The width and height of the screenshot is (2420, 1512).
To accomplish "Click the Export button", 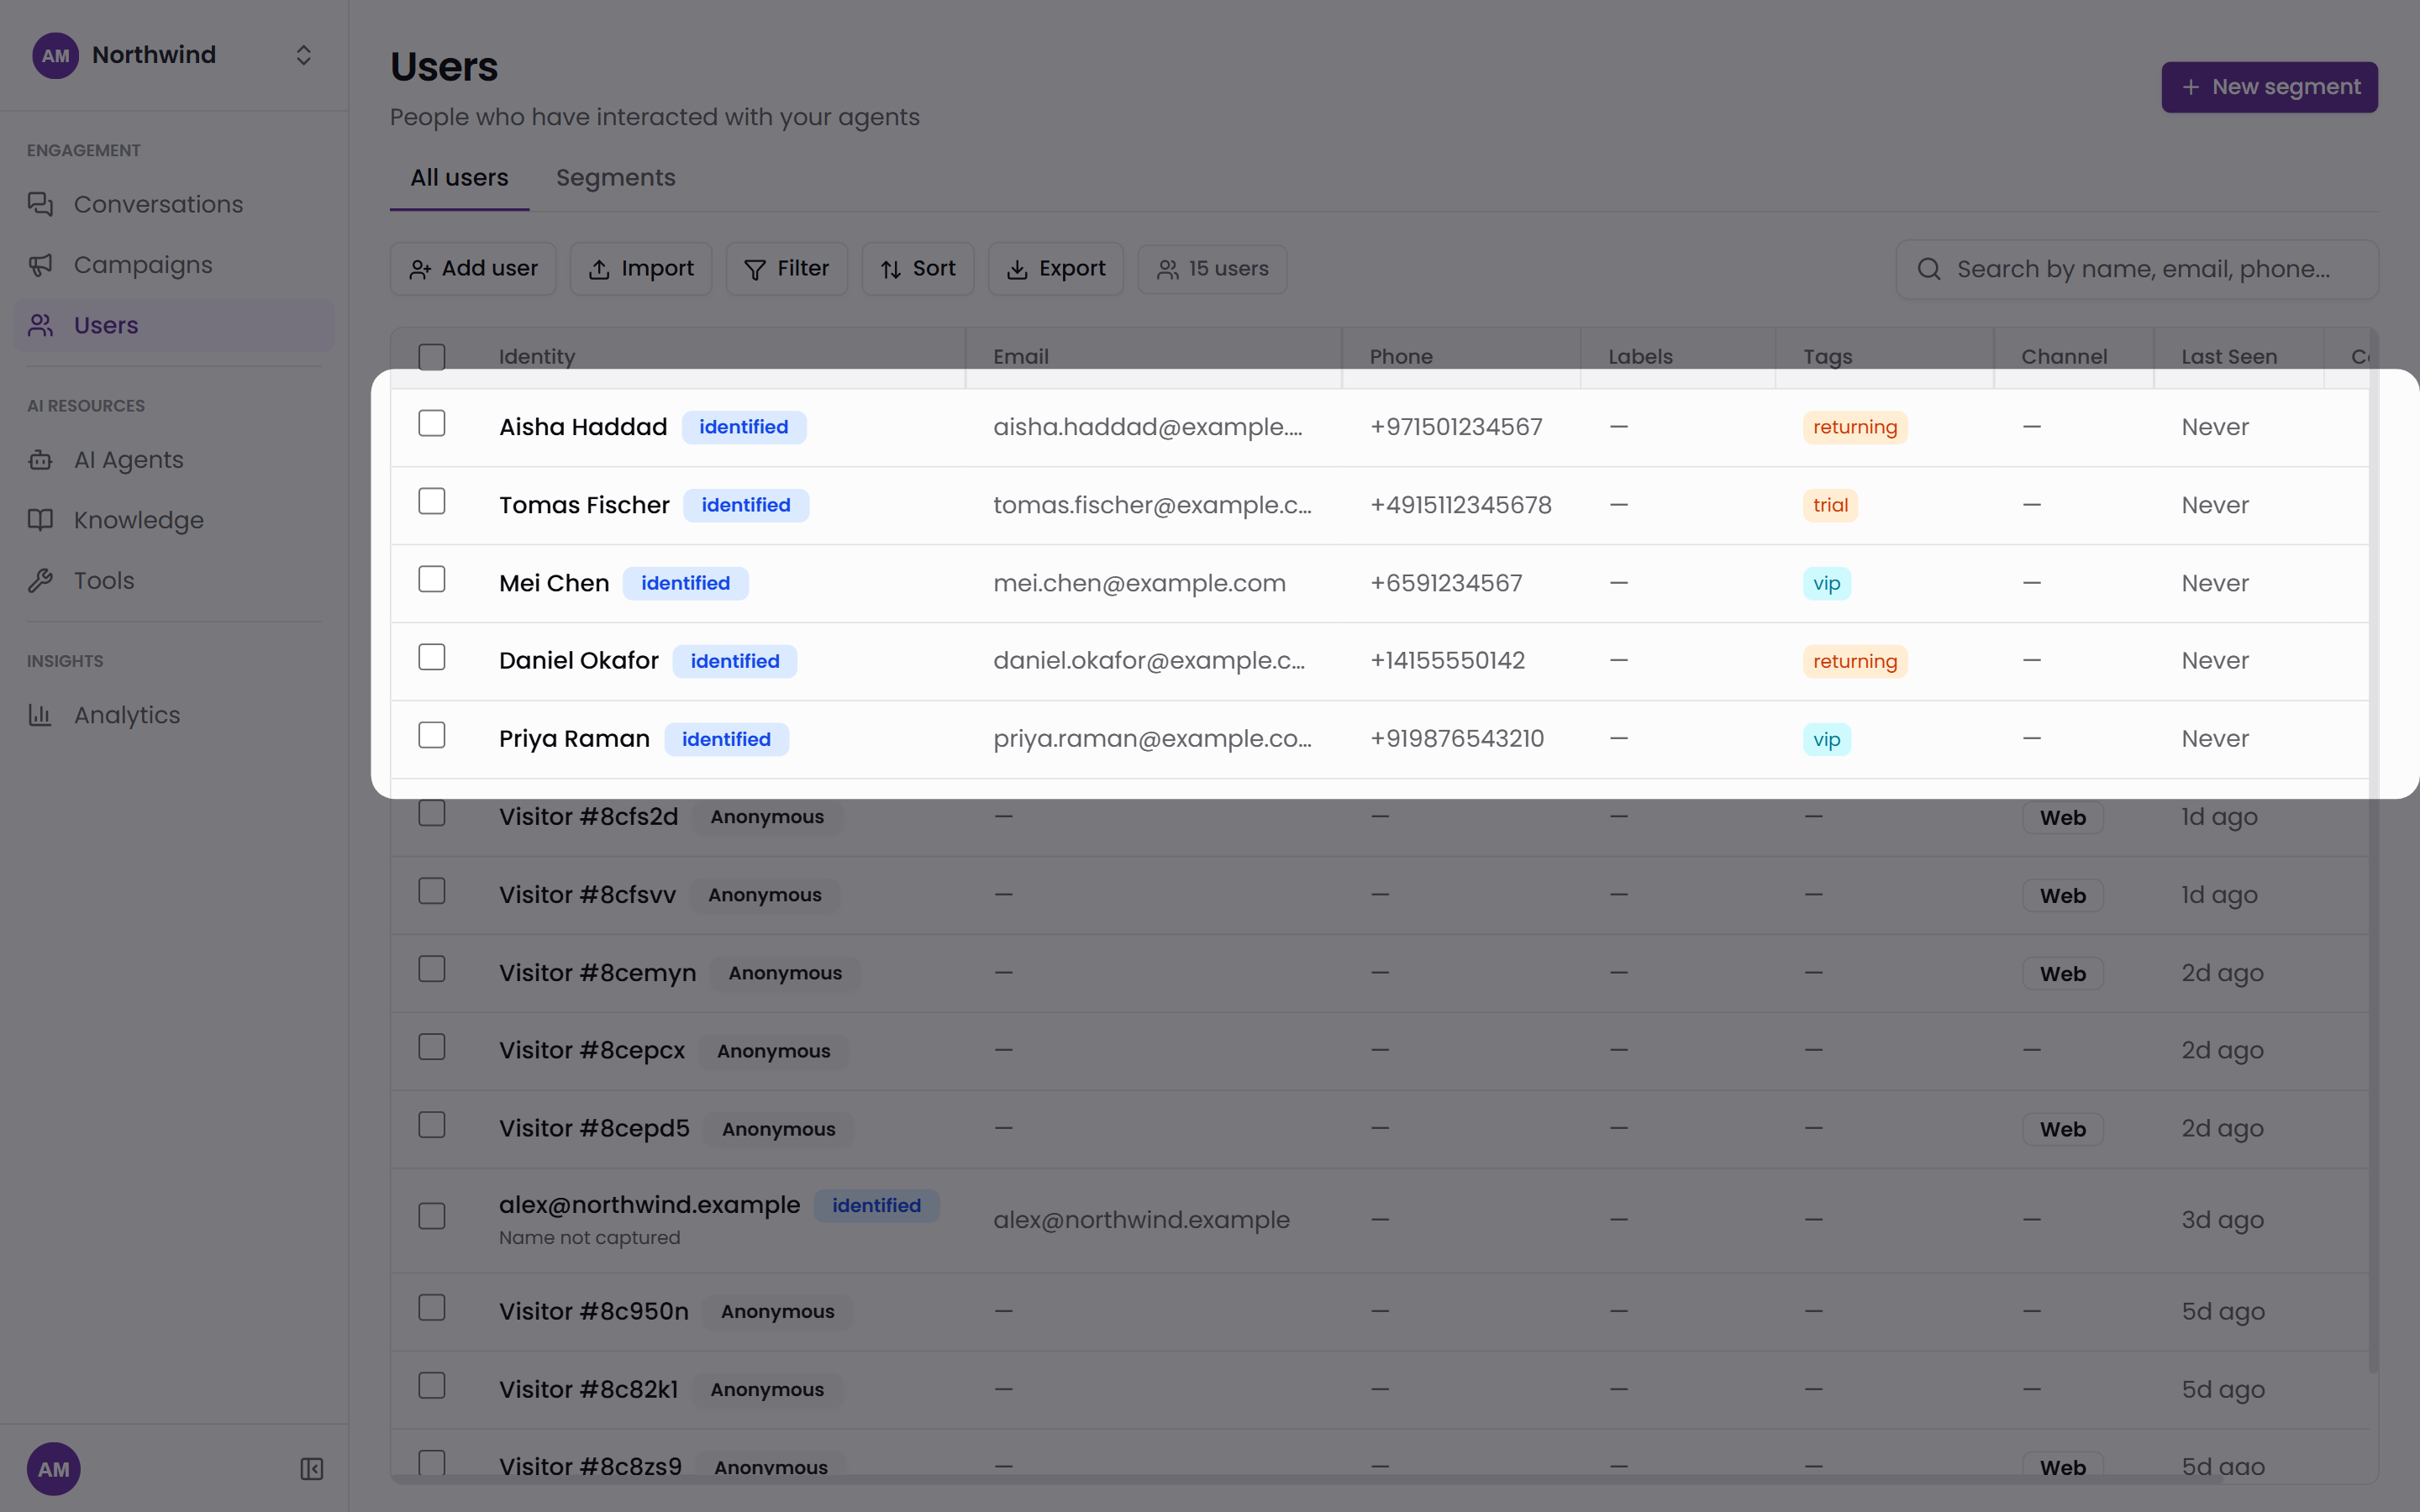I will [1056, 269].
